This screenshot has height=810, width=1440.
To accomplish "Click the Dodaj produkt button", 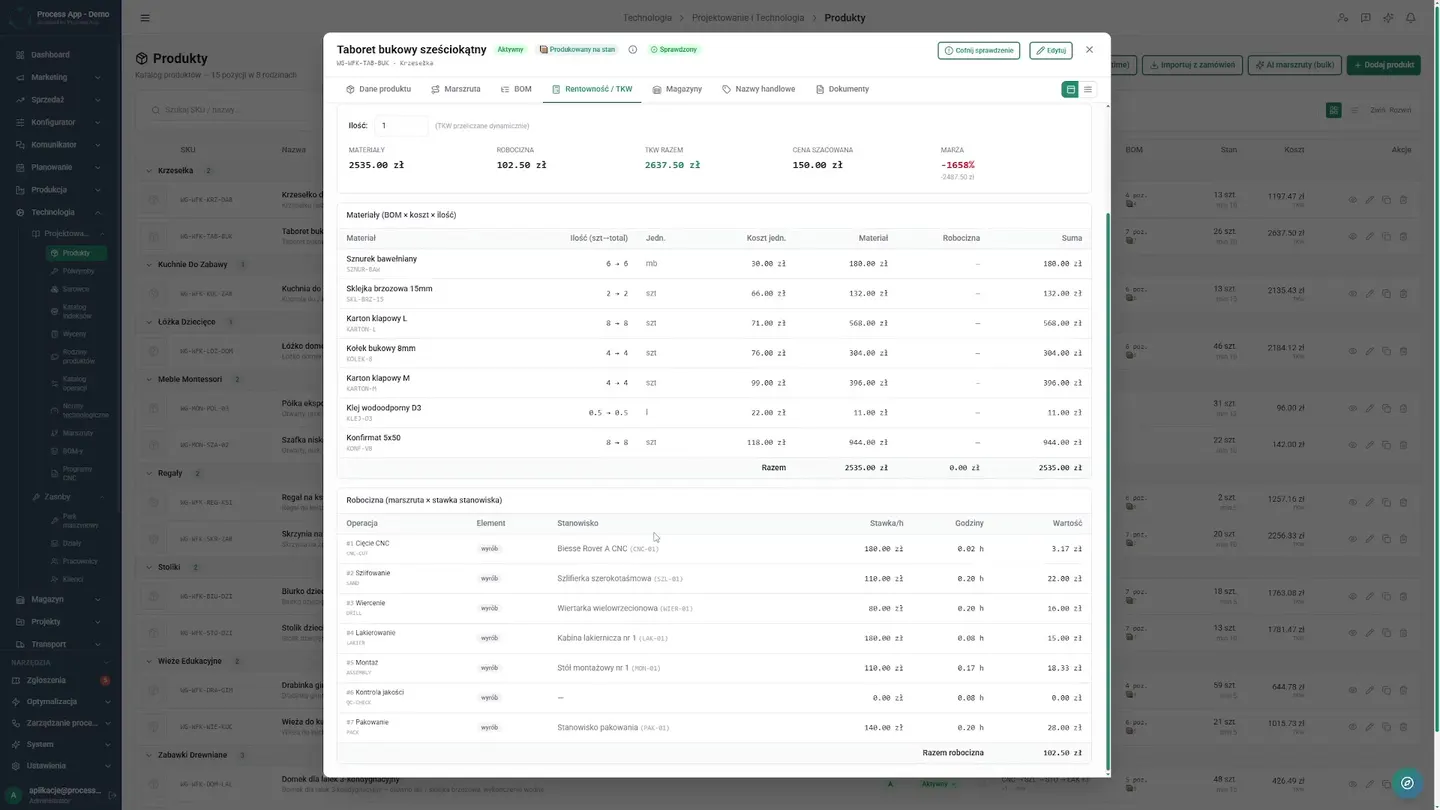I will (1383, 65).
